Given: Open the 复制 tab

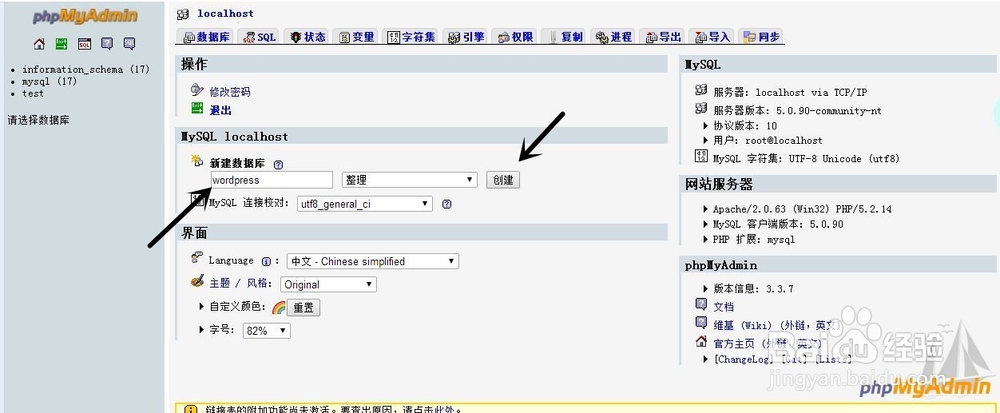Looking at the screenshot, I should (564, 37).
